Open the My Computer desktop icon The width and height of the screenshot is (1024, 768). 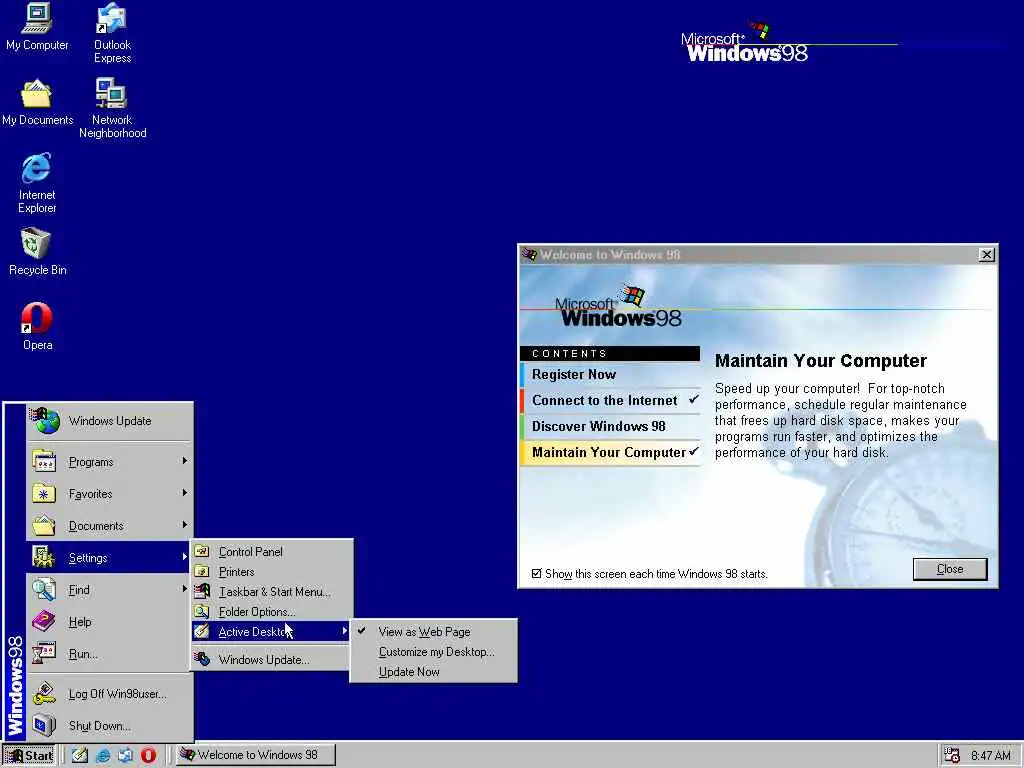pos(37,27)
